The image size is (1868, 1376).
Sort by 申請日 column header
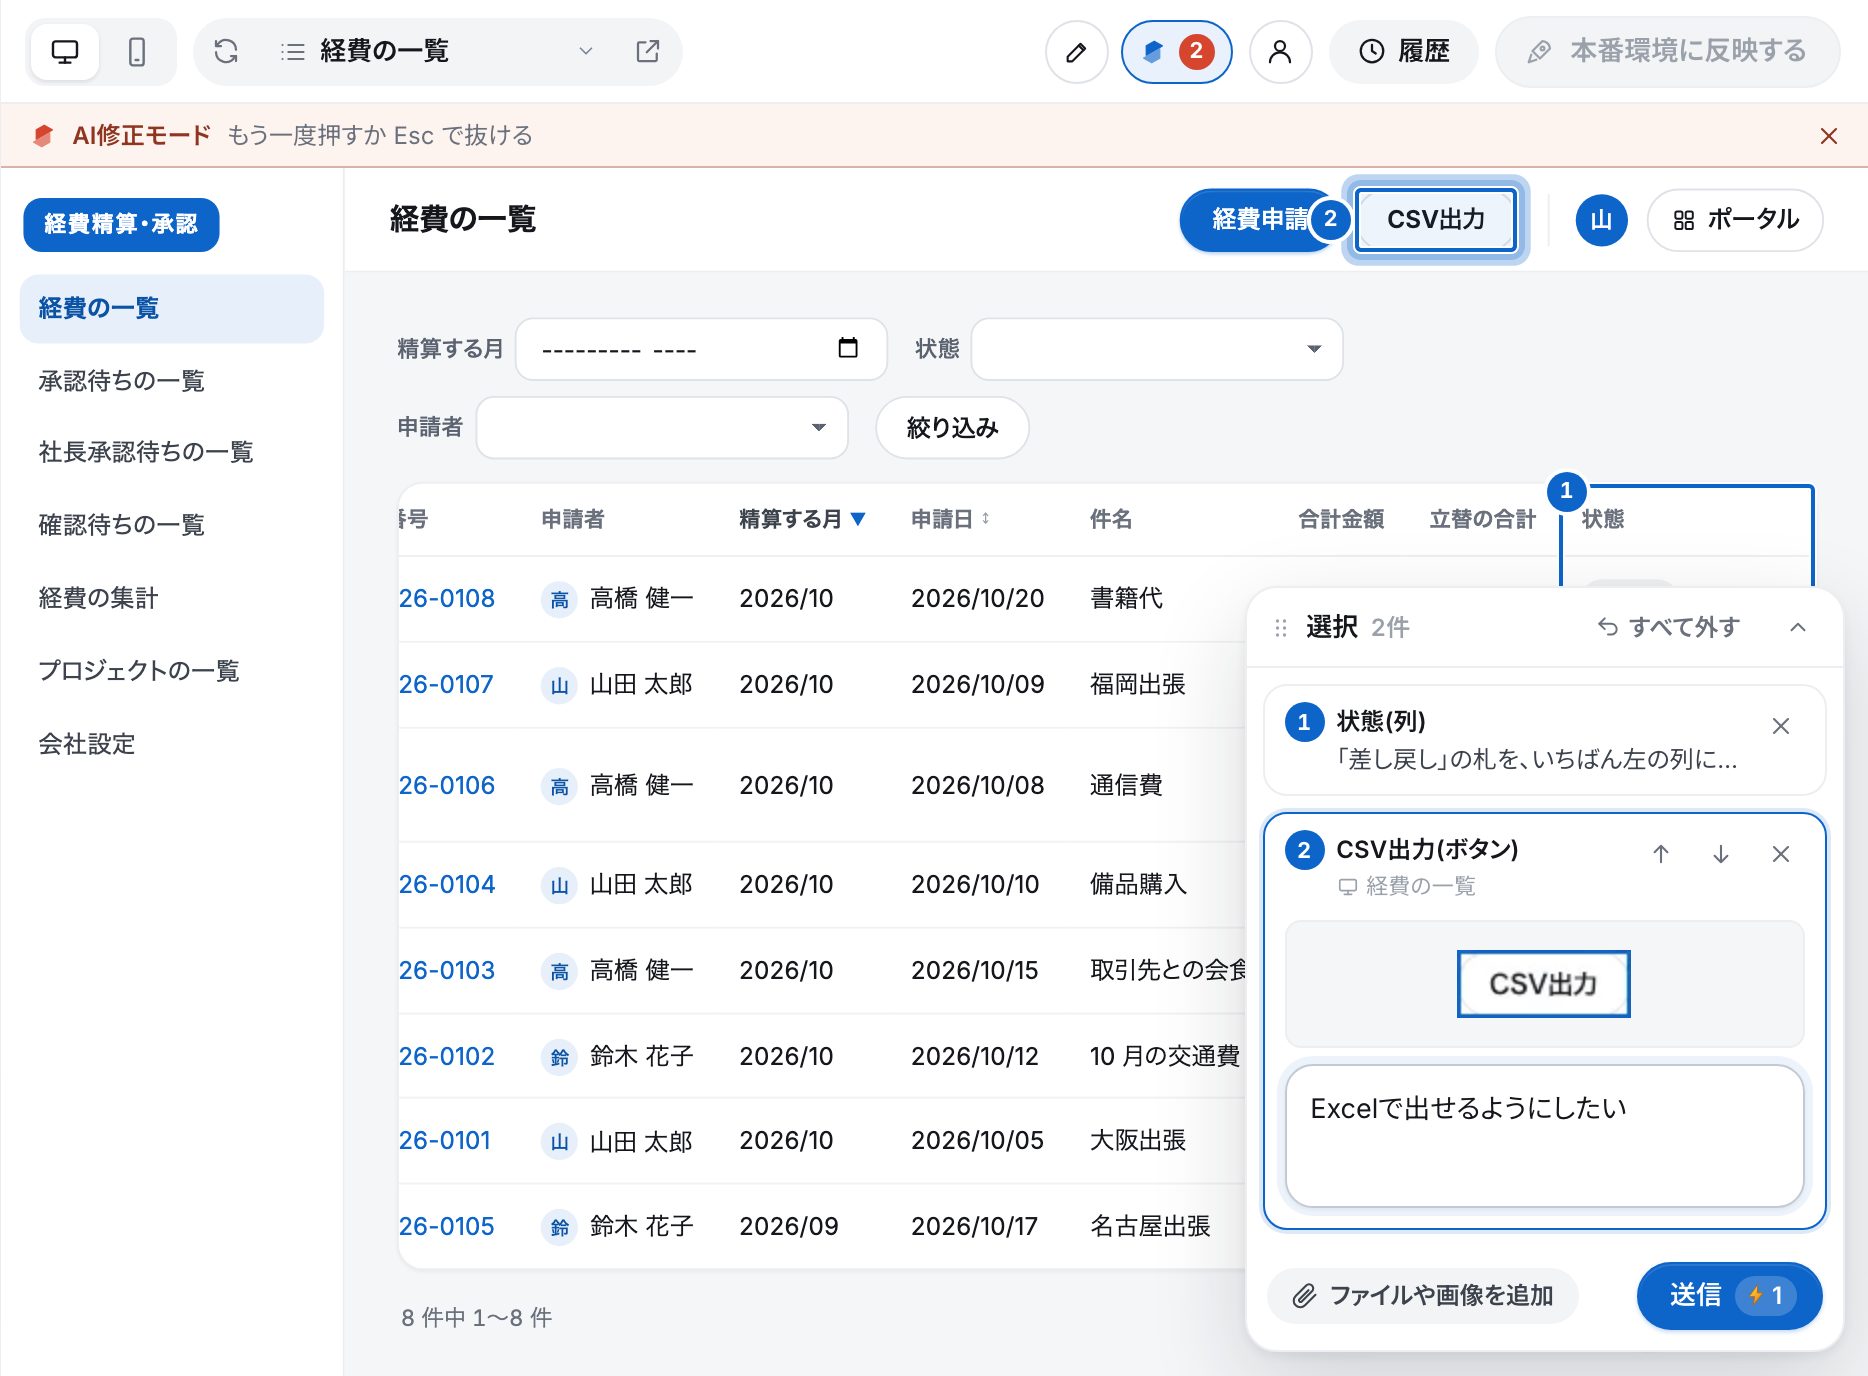tap(950, 519)
